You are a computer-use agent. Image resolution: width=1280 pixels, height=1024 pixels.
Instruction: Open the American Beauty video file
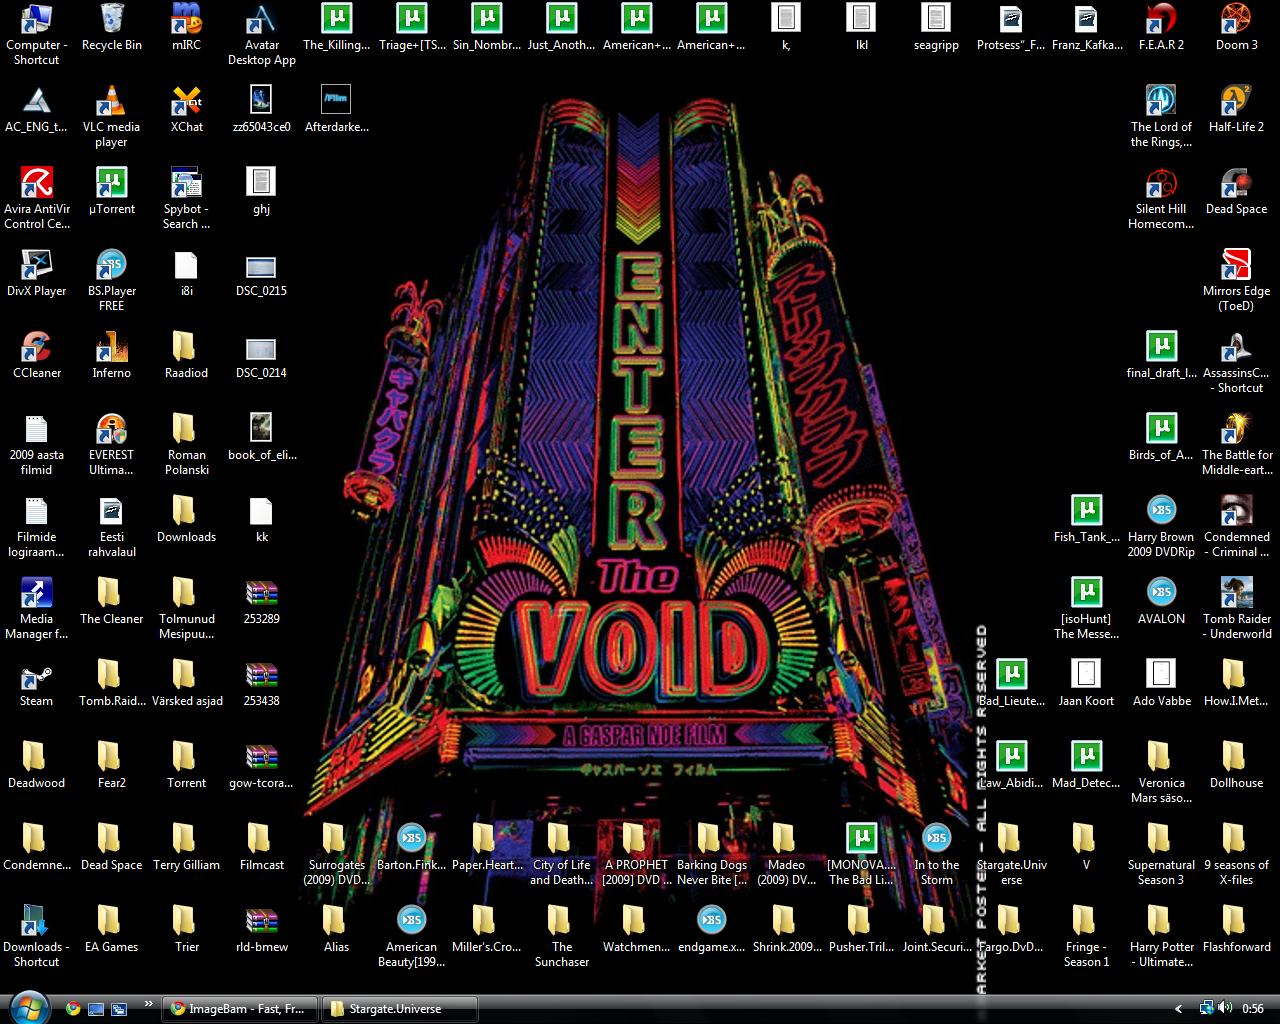click(411, 937)
